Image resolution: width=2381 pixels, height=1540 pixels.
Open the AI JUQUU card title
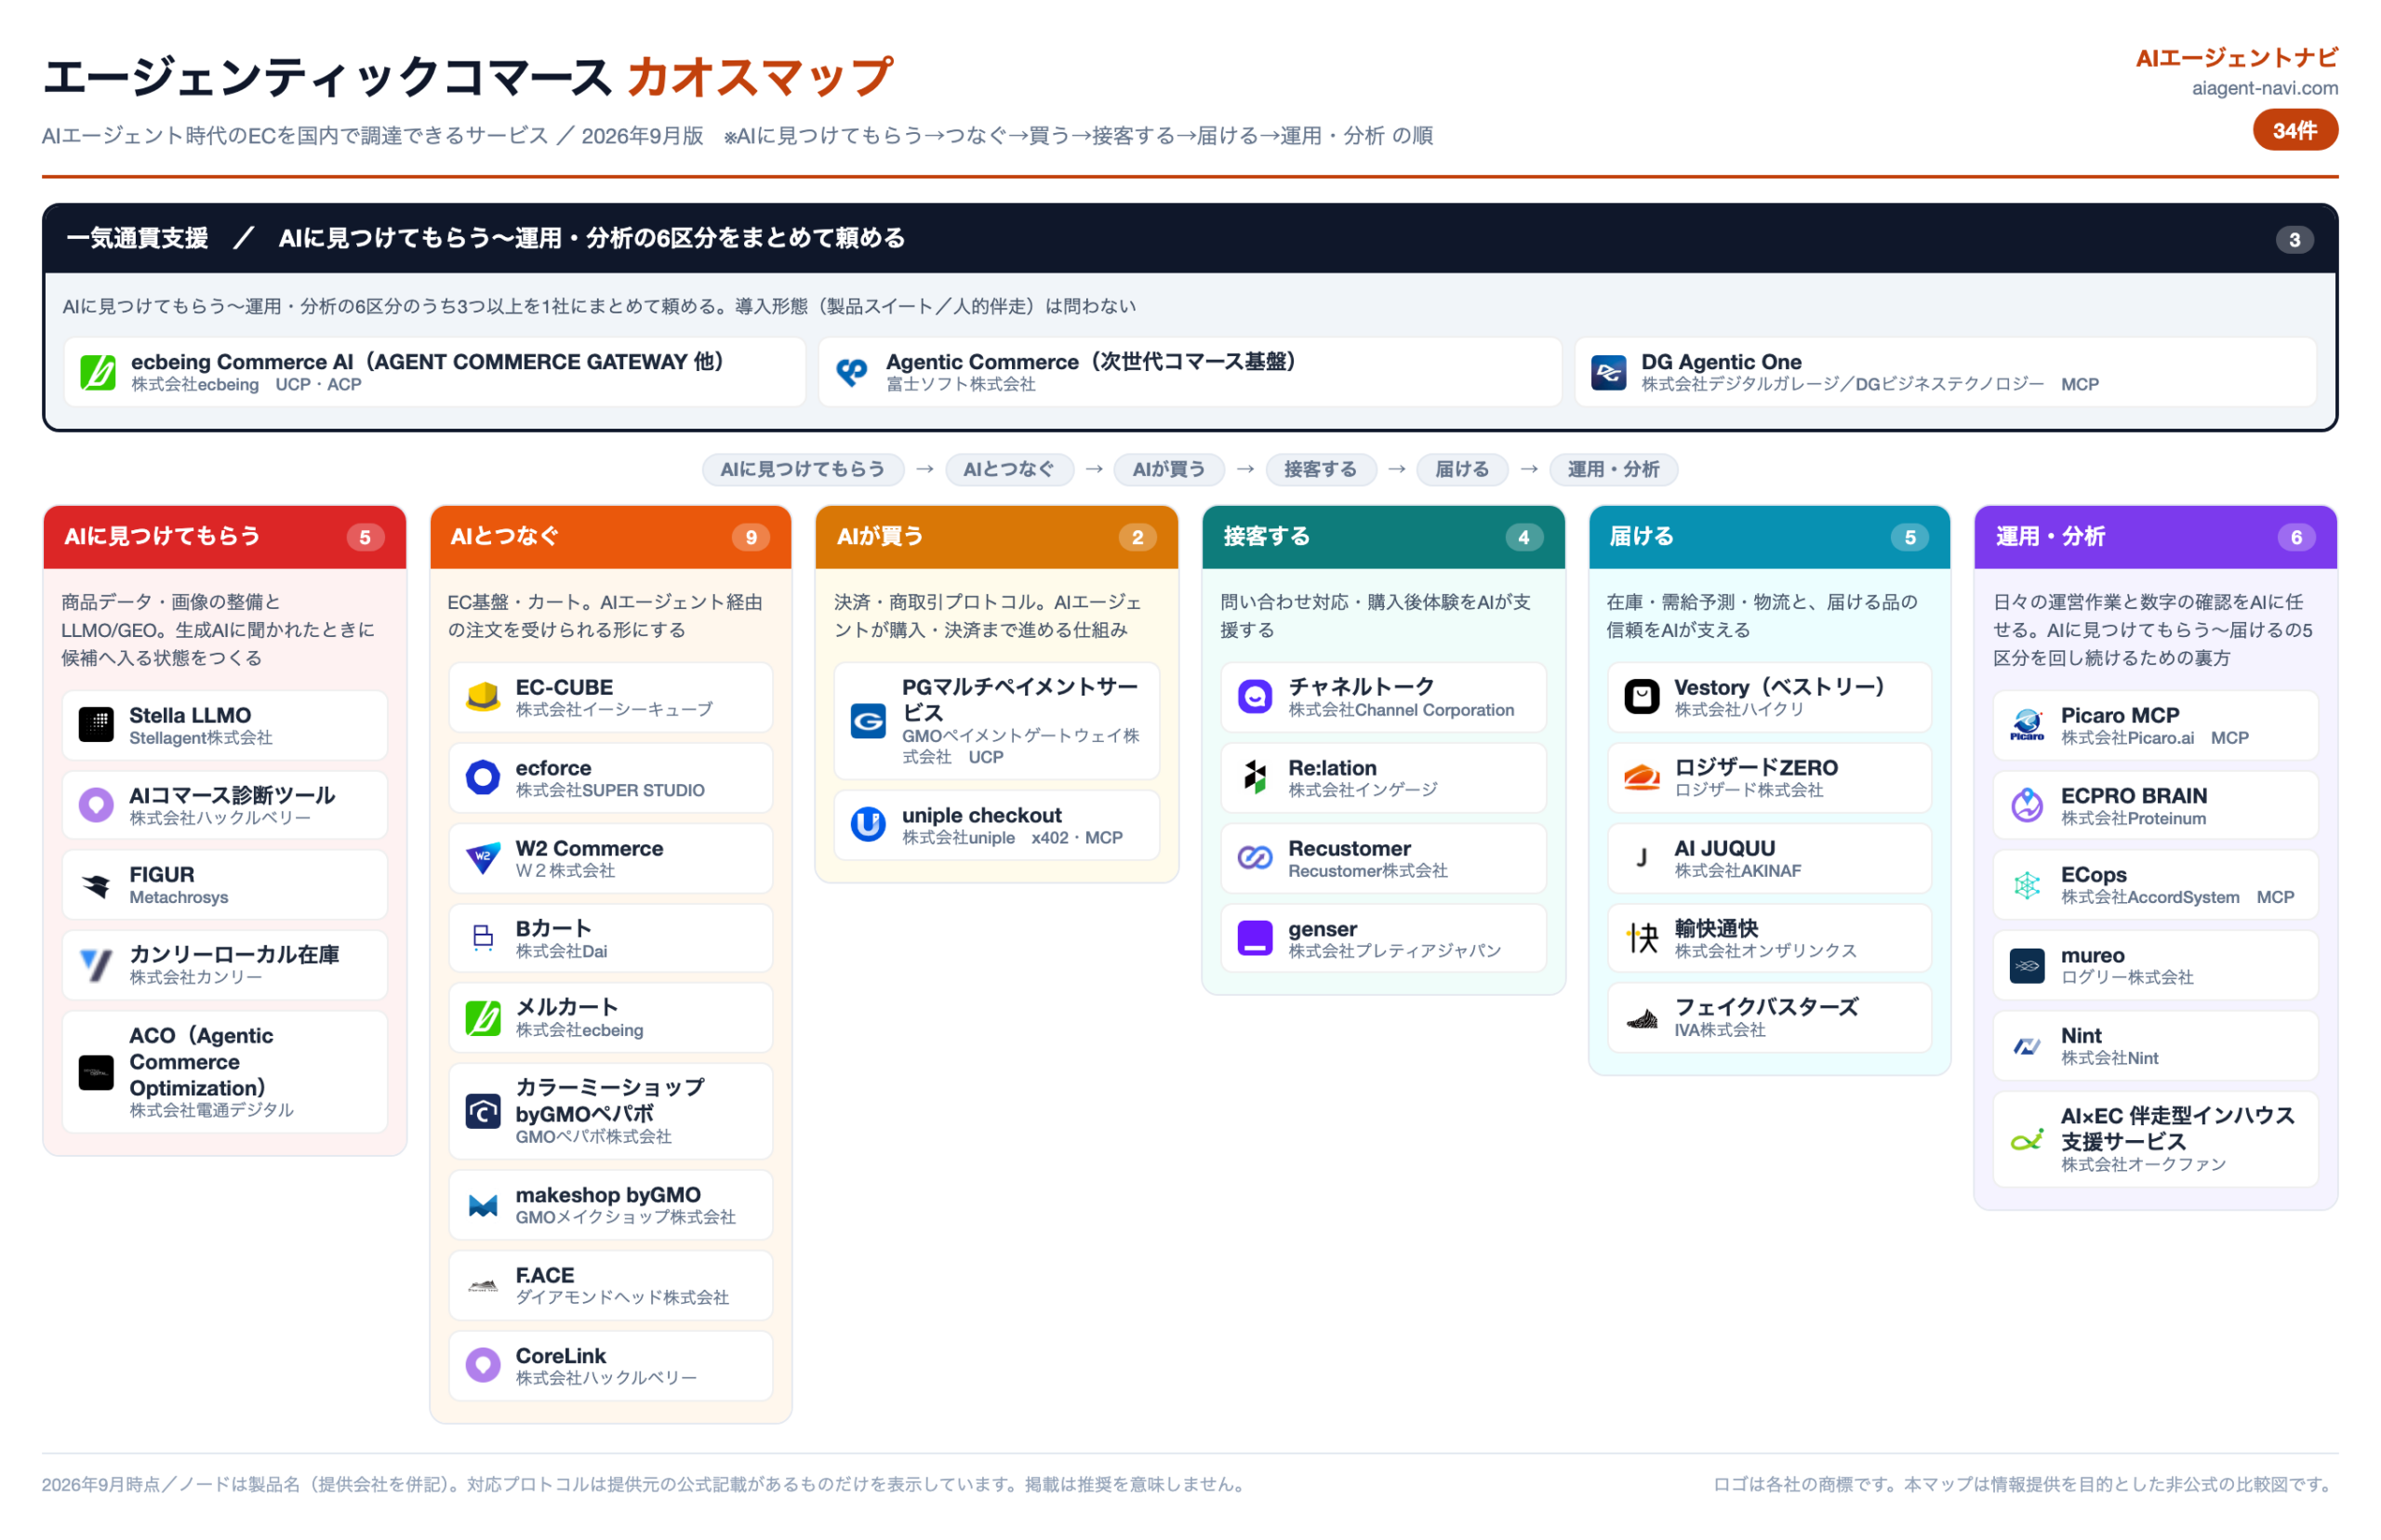click(1725, 848)
